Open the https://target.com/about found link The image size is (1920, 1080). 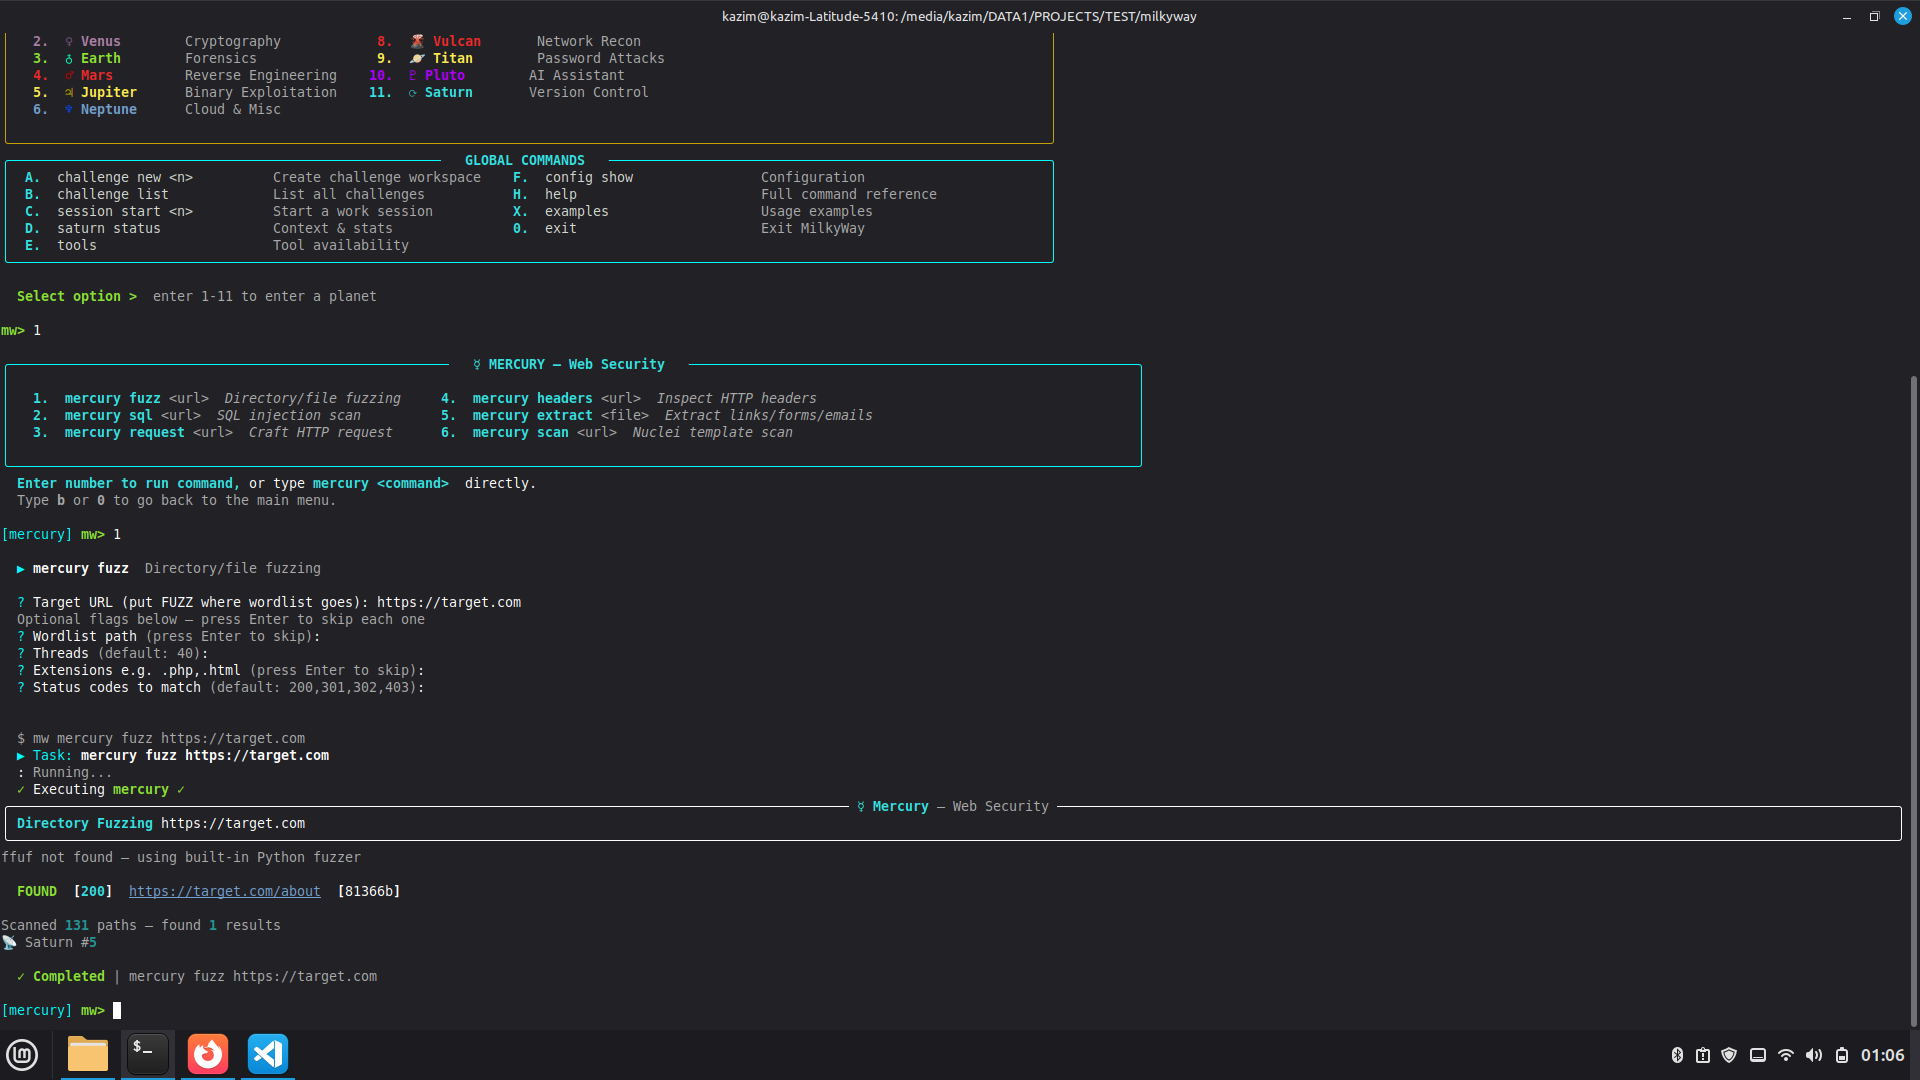224,891
